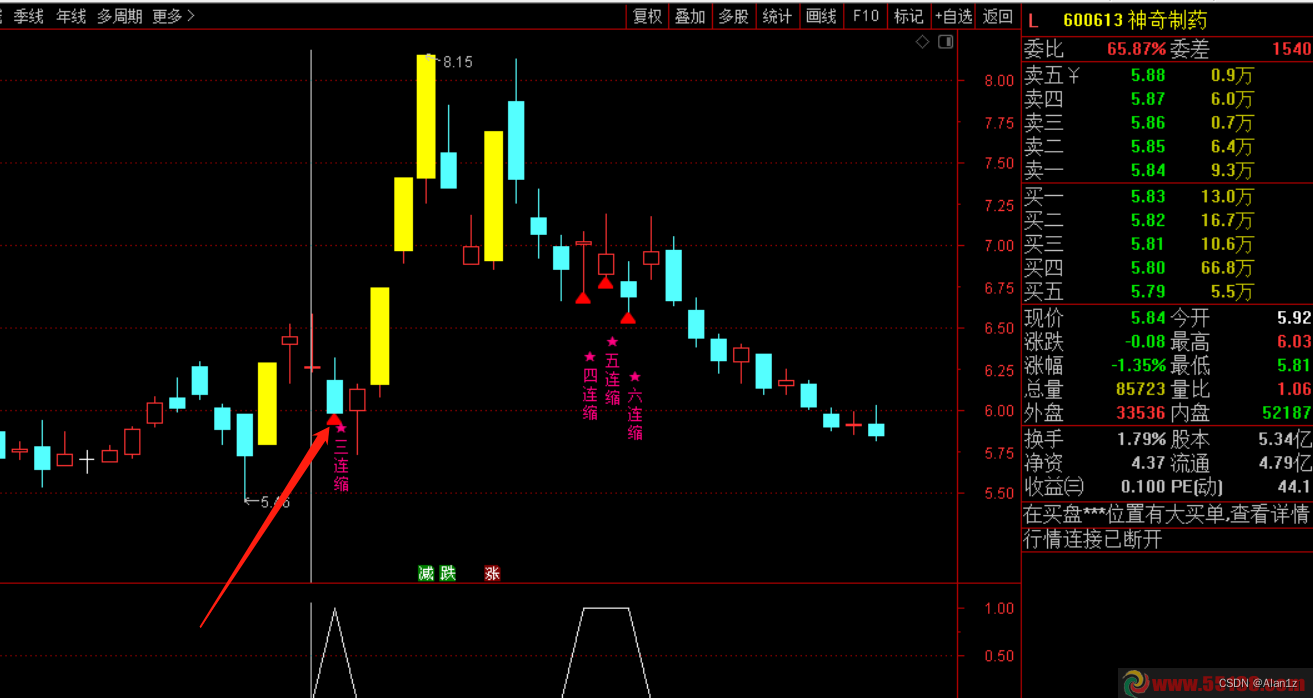Image resolution: width=1313 pixels, height=698 pixels.
Task: Click the 涨 red indicator tag
Action: pos(492,573)
